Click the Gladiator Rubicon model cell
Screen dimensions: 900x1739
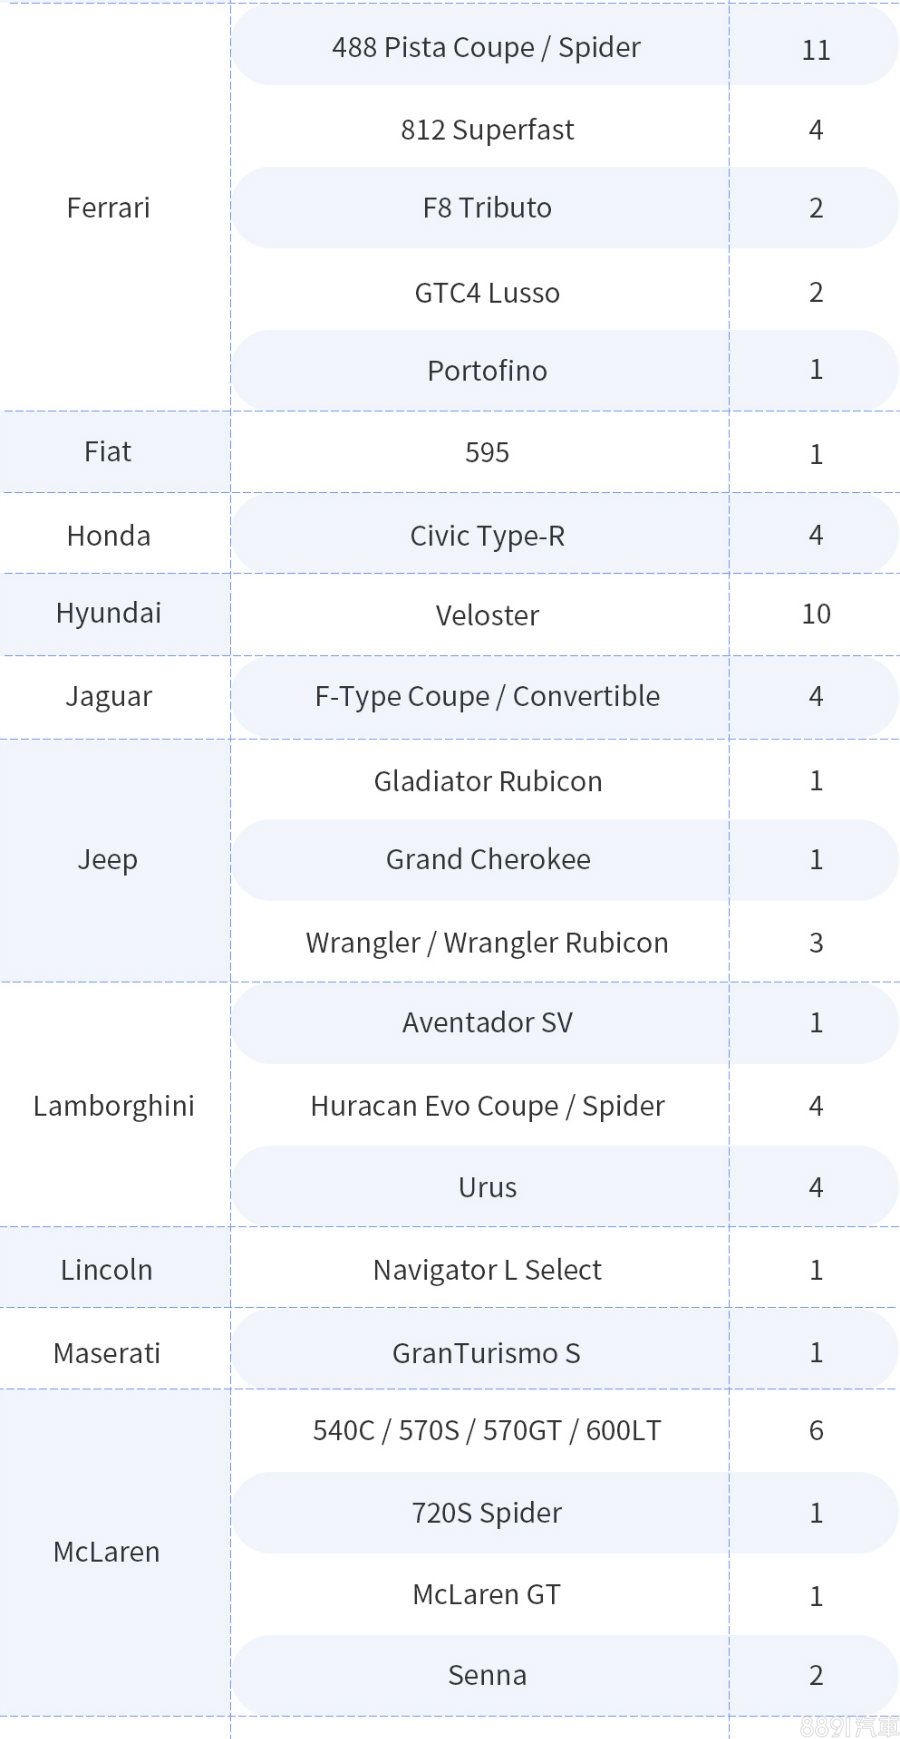click(x=487, y=781)
